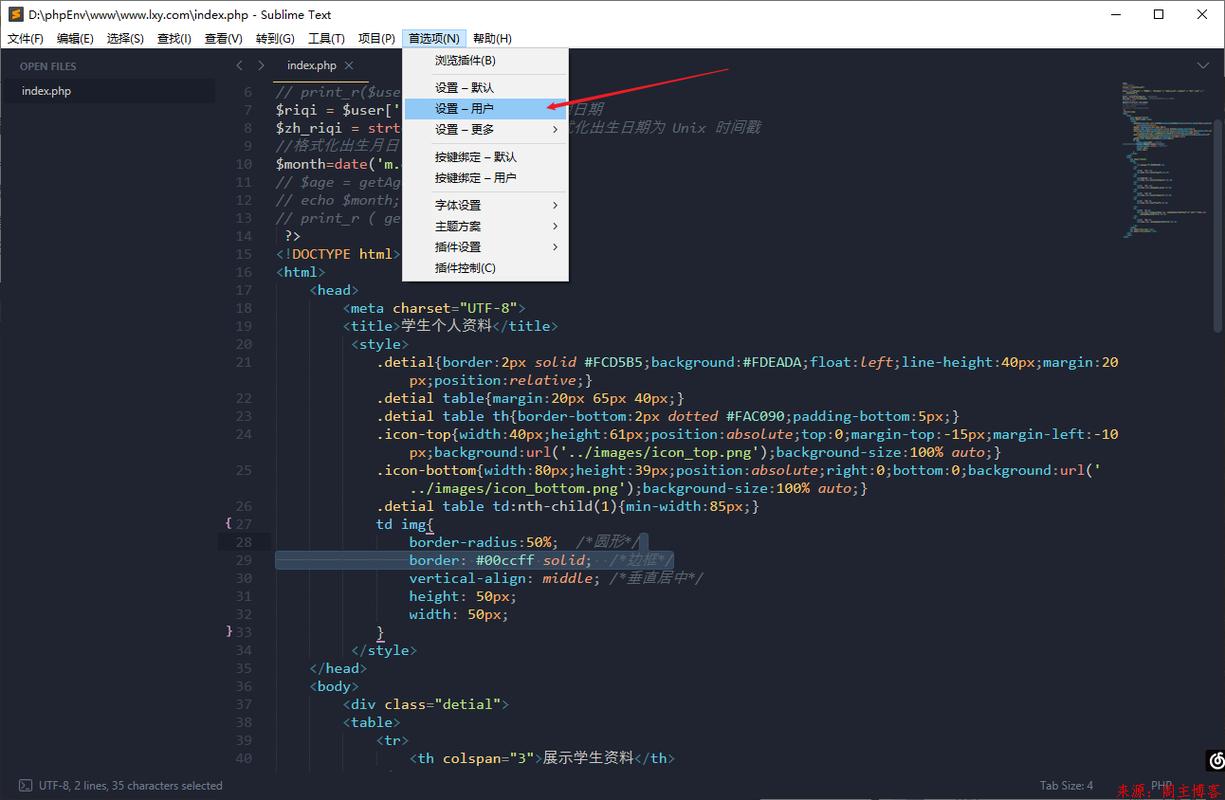Image resolution: width=1225 pixels, height=800 pixels.
Task: Open the 项目(P) menu
Action: (376, 38)
